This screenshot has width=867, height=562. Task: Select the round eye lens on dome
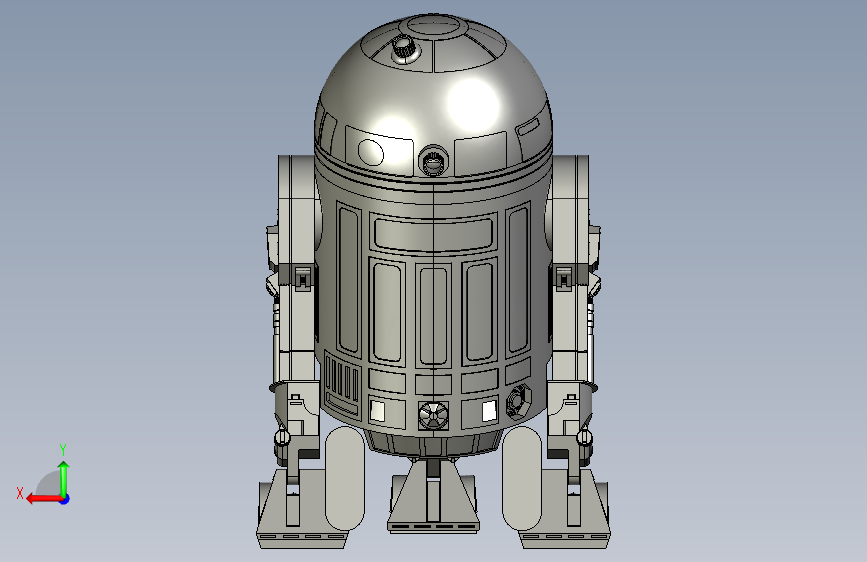434,160
